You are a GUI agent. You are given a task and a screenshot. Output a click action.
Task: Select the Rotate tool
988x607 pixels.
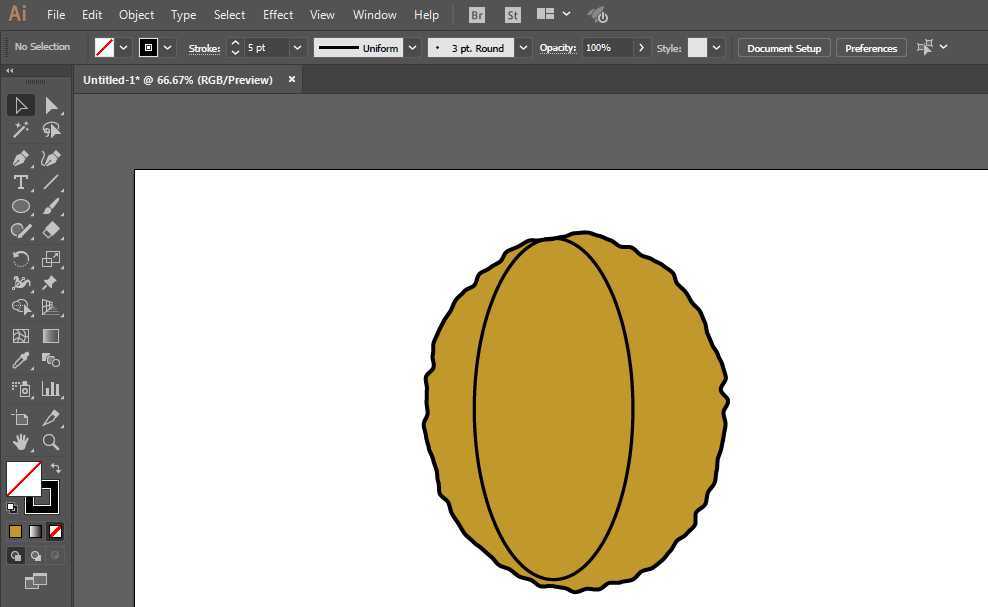21,259
